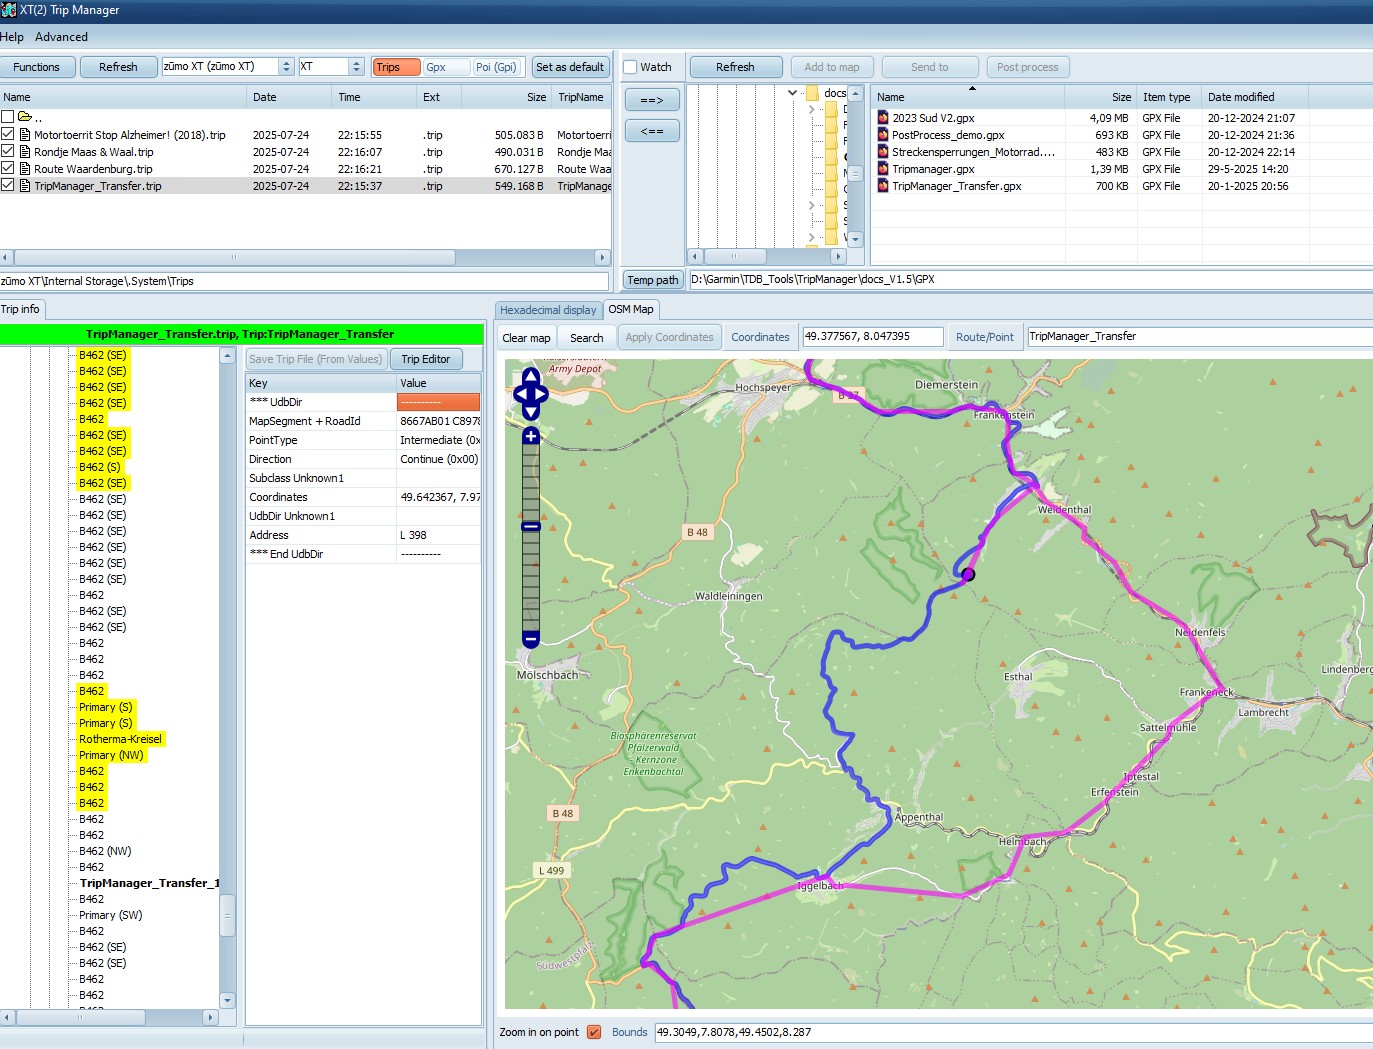Disable the Zoom in on point checkbox

594,1032
